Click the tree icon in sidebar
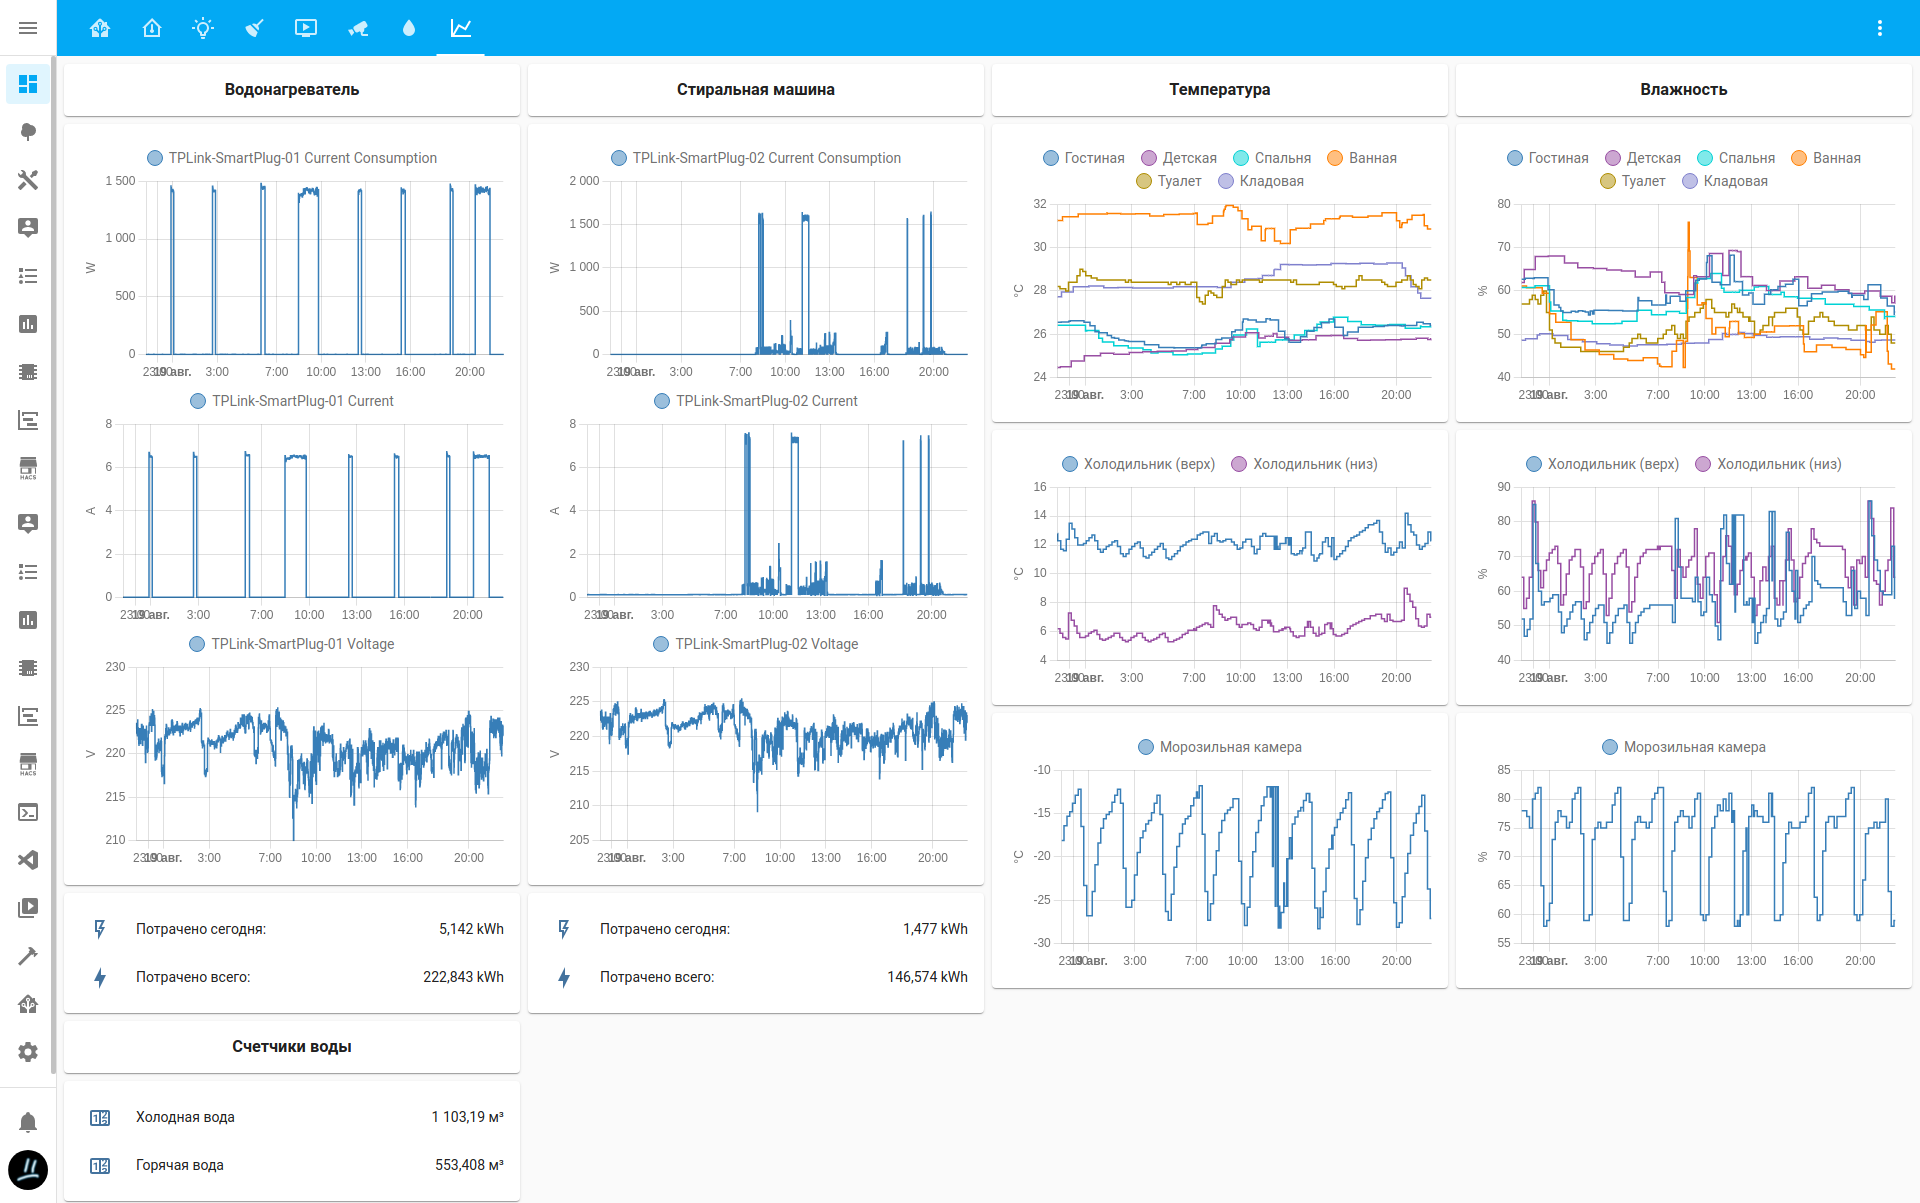 tap(28, 132)
